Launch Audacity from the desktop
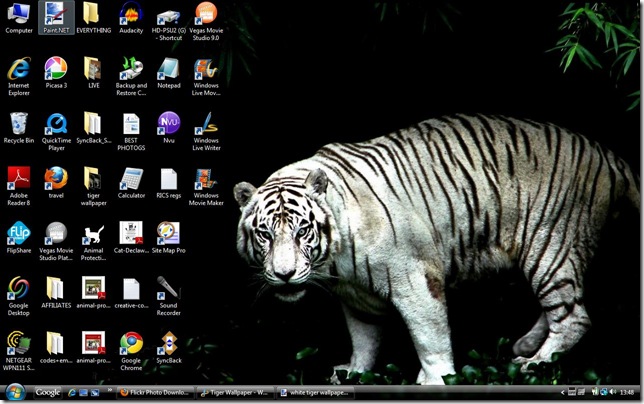 (131, 18)
